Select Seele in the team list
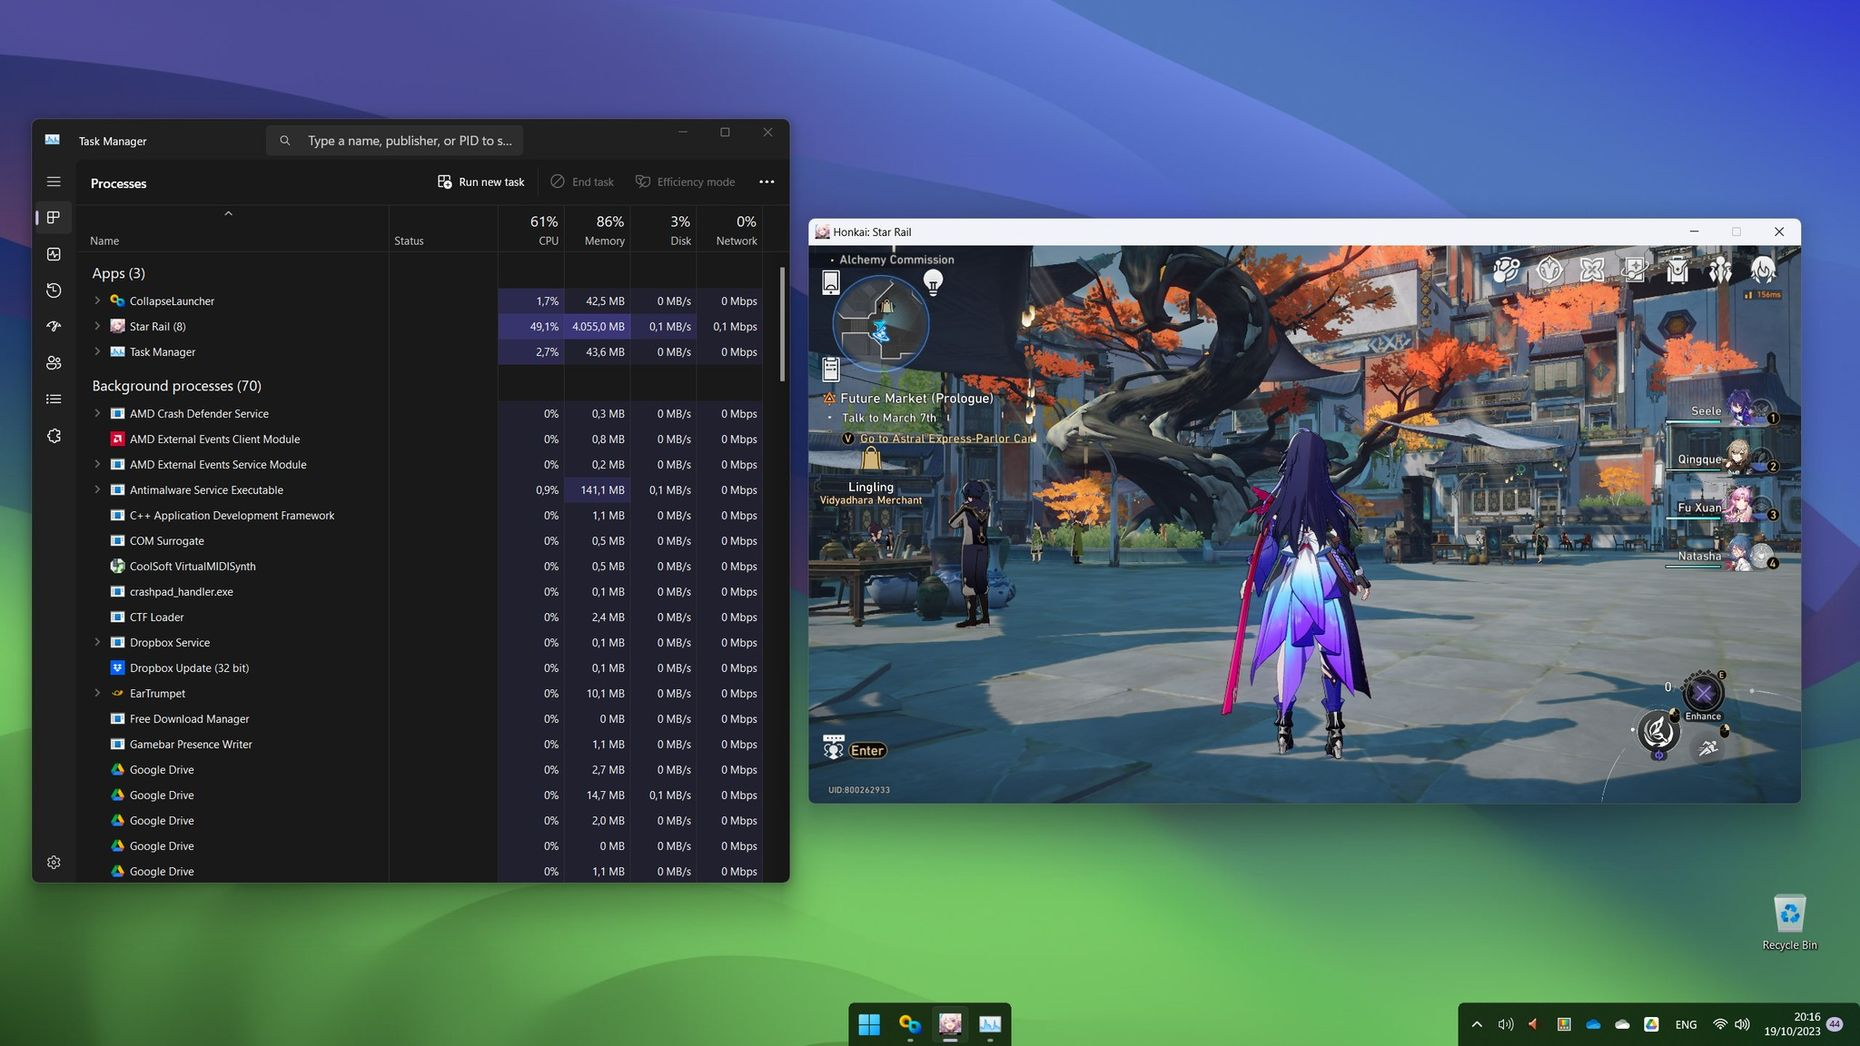This screenshot has width=1860, height=1046. (1722, 408)
